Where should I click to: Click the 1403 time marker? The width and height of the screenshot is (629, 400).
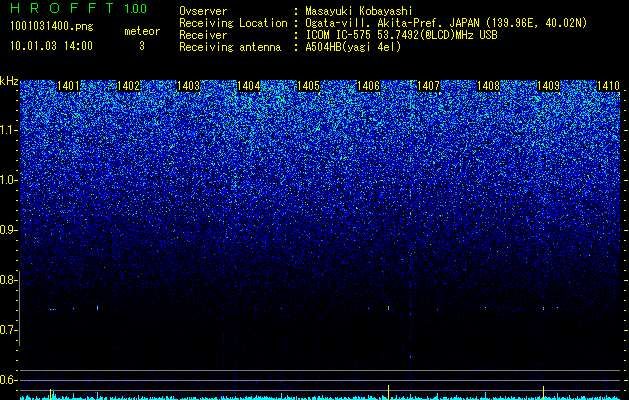188,86
